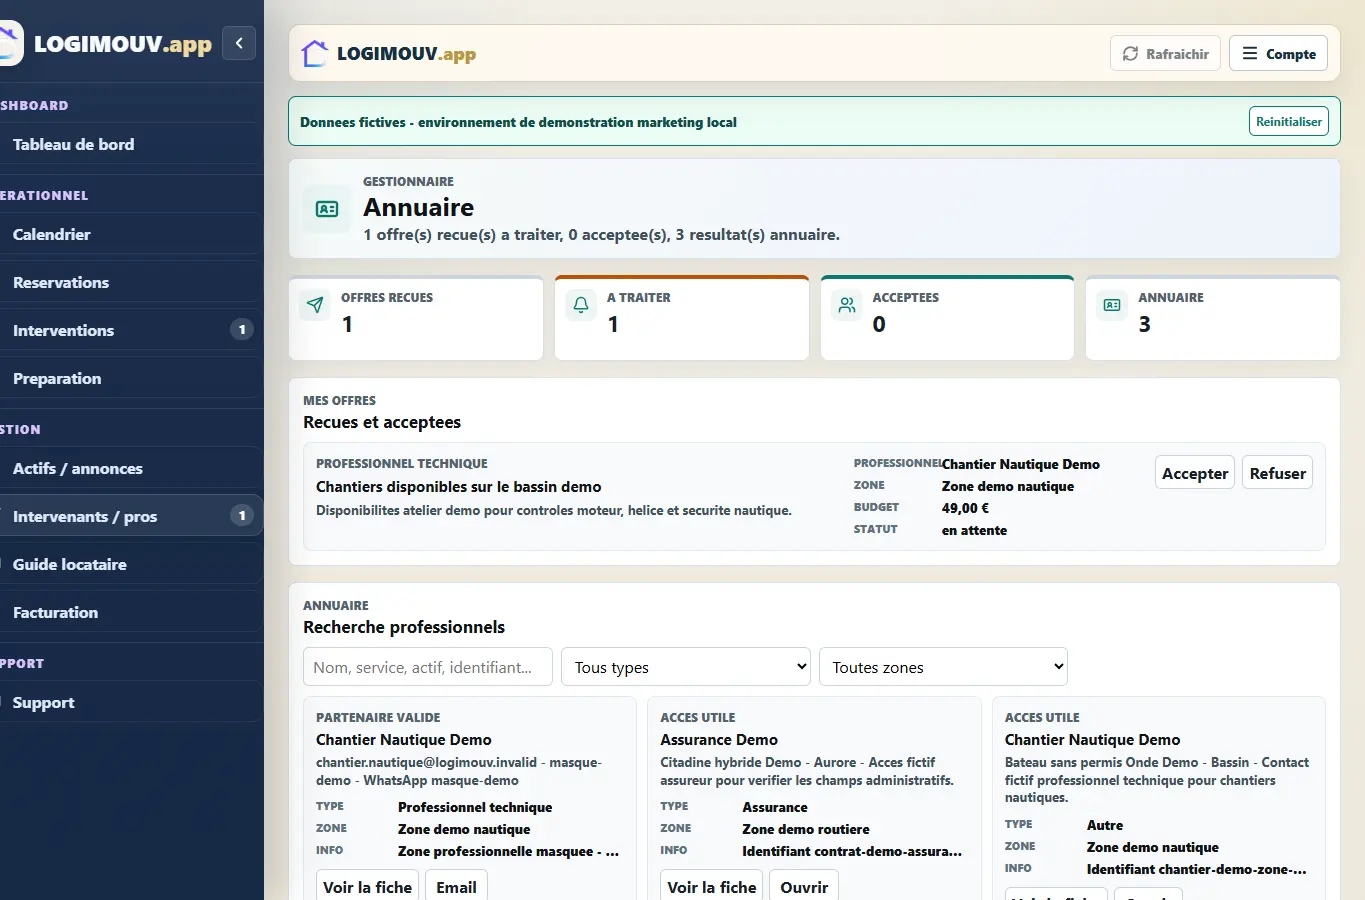Open Support in sidebar
1365x900 pixels.
pos(130,702)
